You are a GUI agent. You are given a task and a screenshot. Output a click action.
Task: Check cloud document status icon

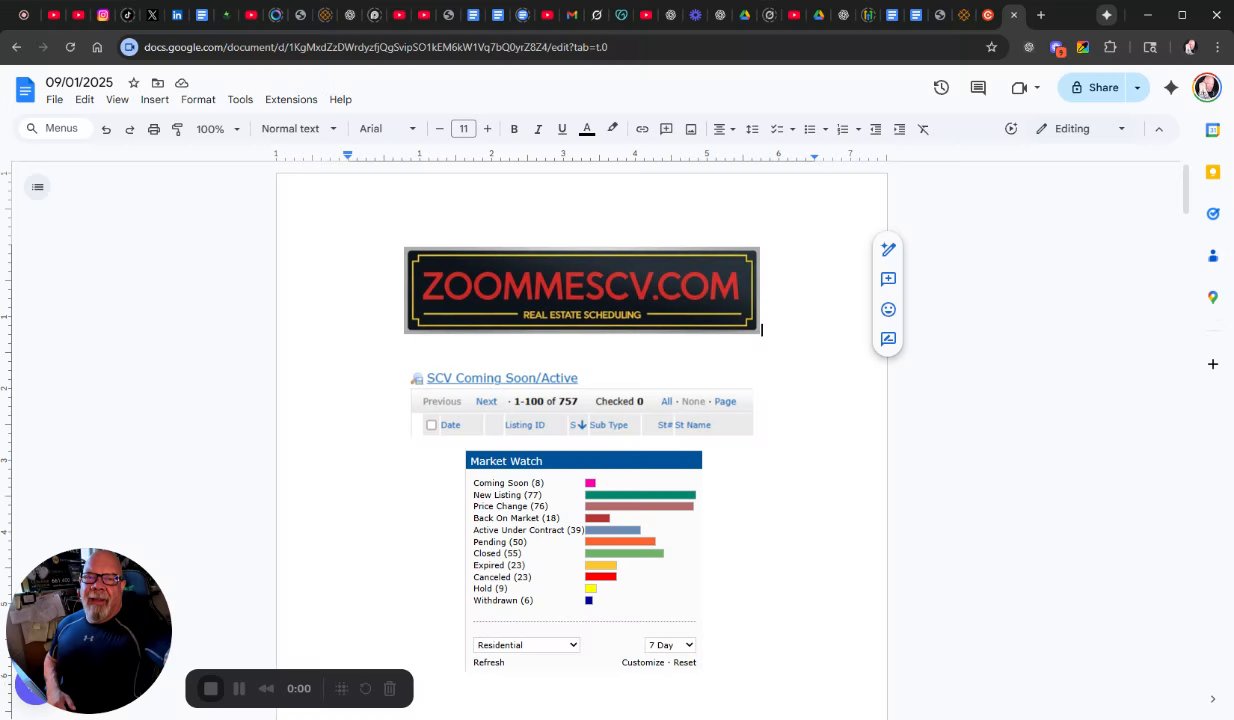[x=181, y=83]
